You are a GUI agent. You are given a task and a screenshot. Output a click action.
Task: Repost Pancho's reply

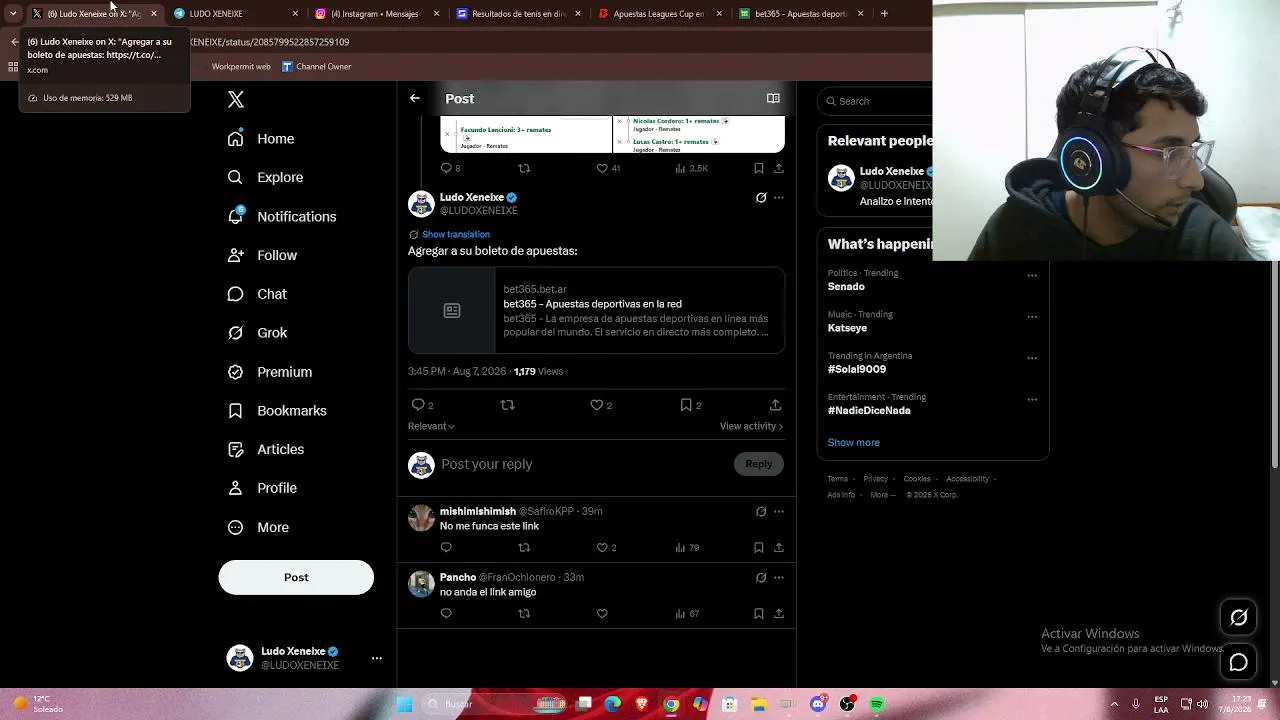point(524,613)
